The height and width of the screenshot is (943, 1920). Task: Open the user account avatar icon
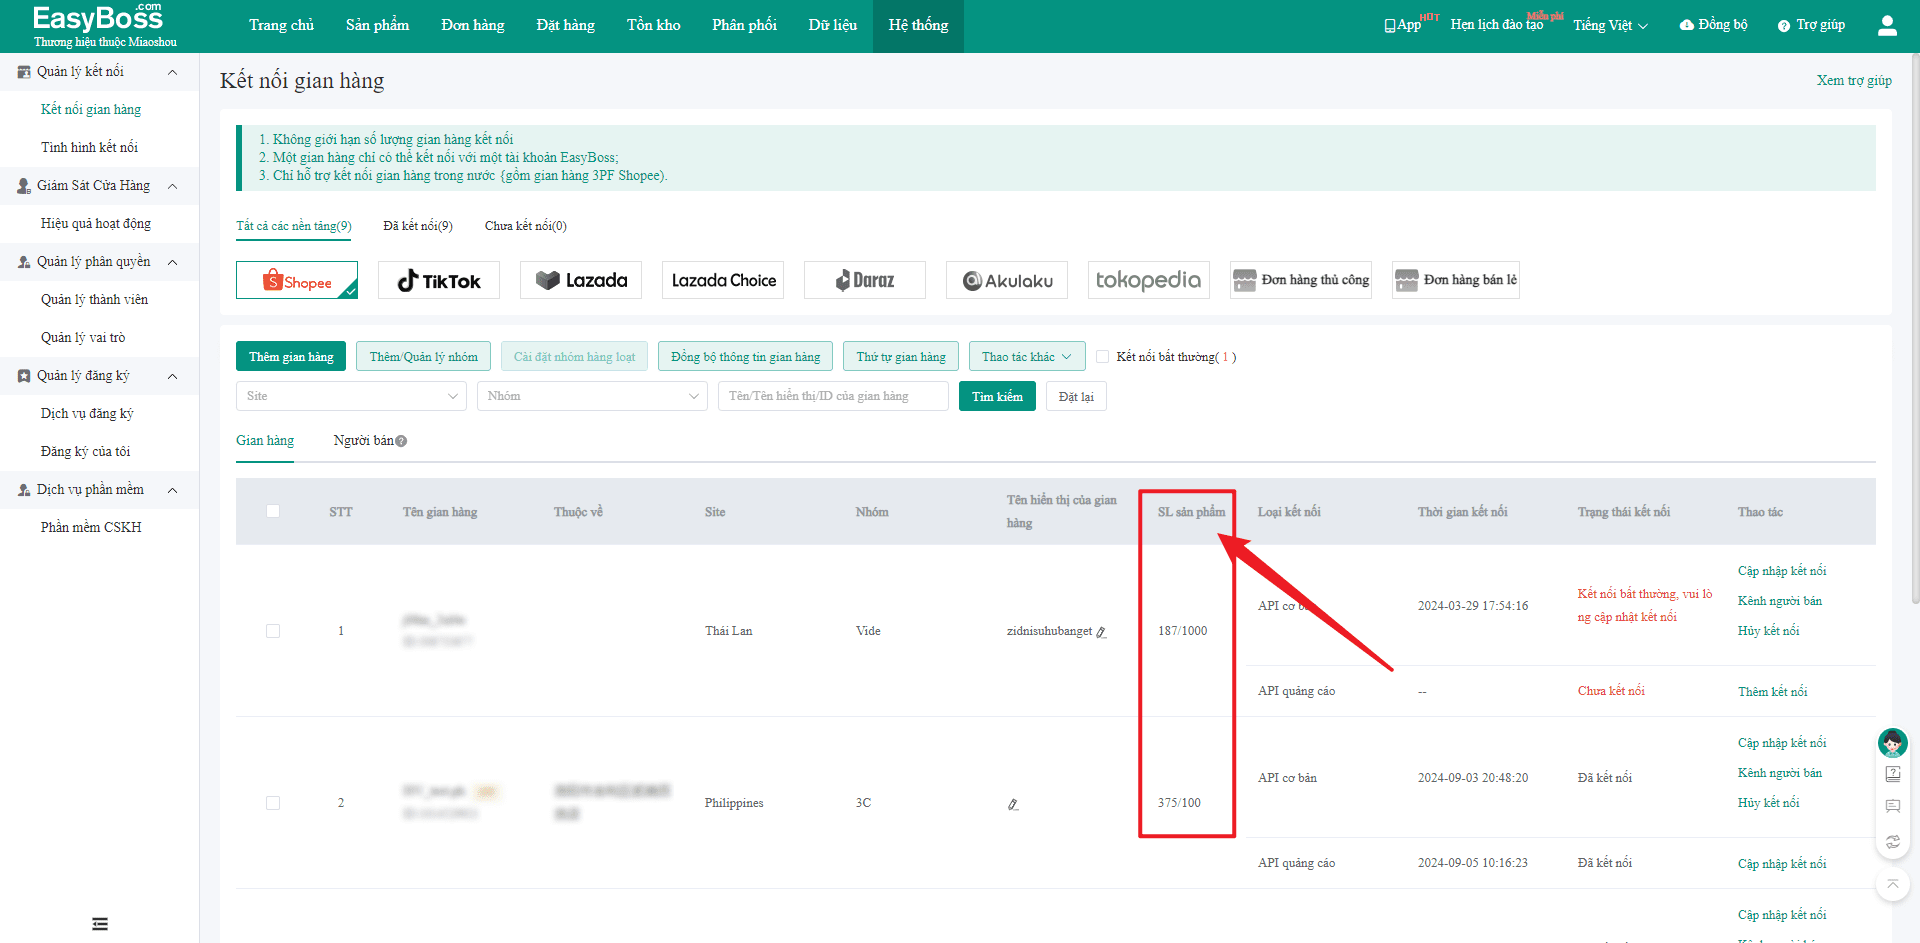(x=1887, y=25)
